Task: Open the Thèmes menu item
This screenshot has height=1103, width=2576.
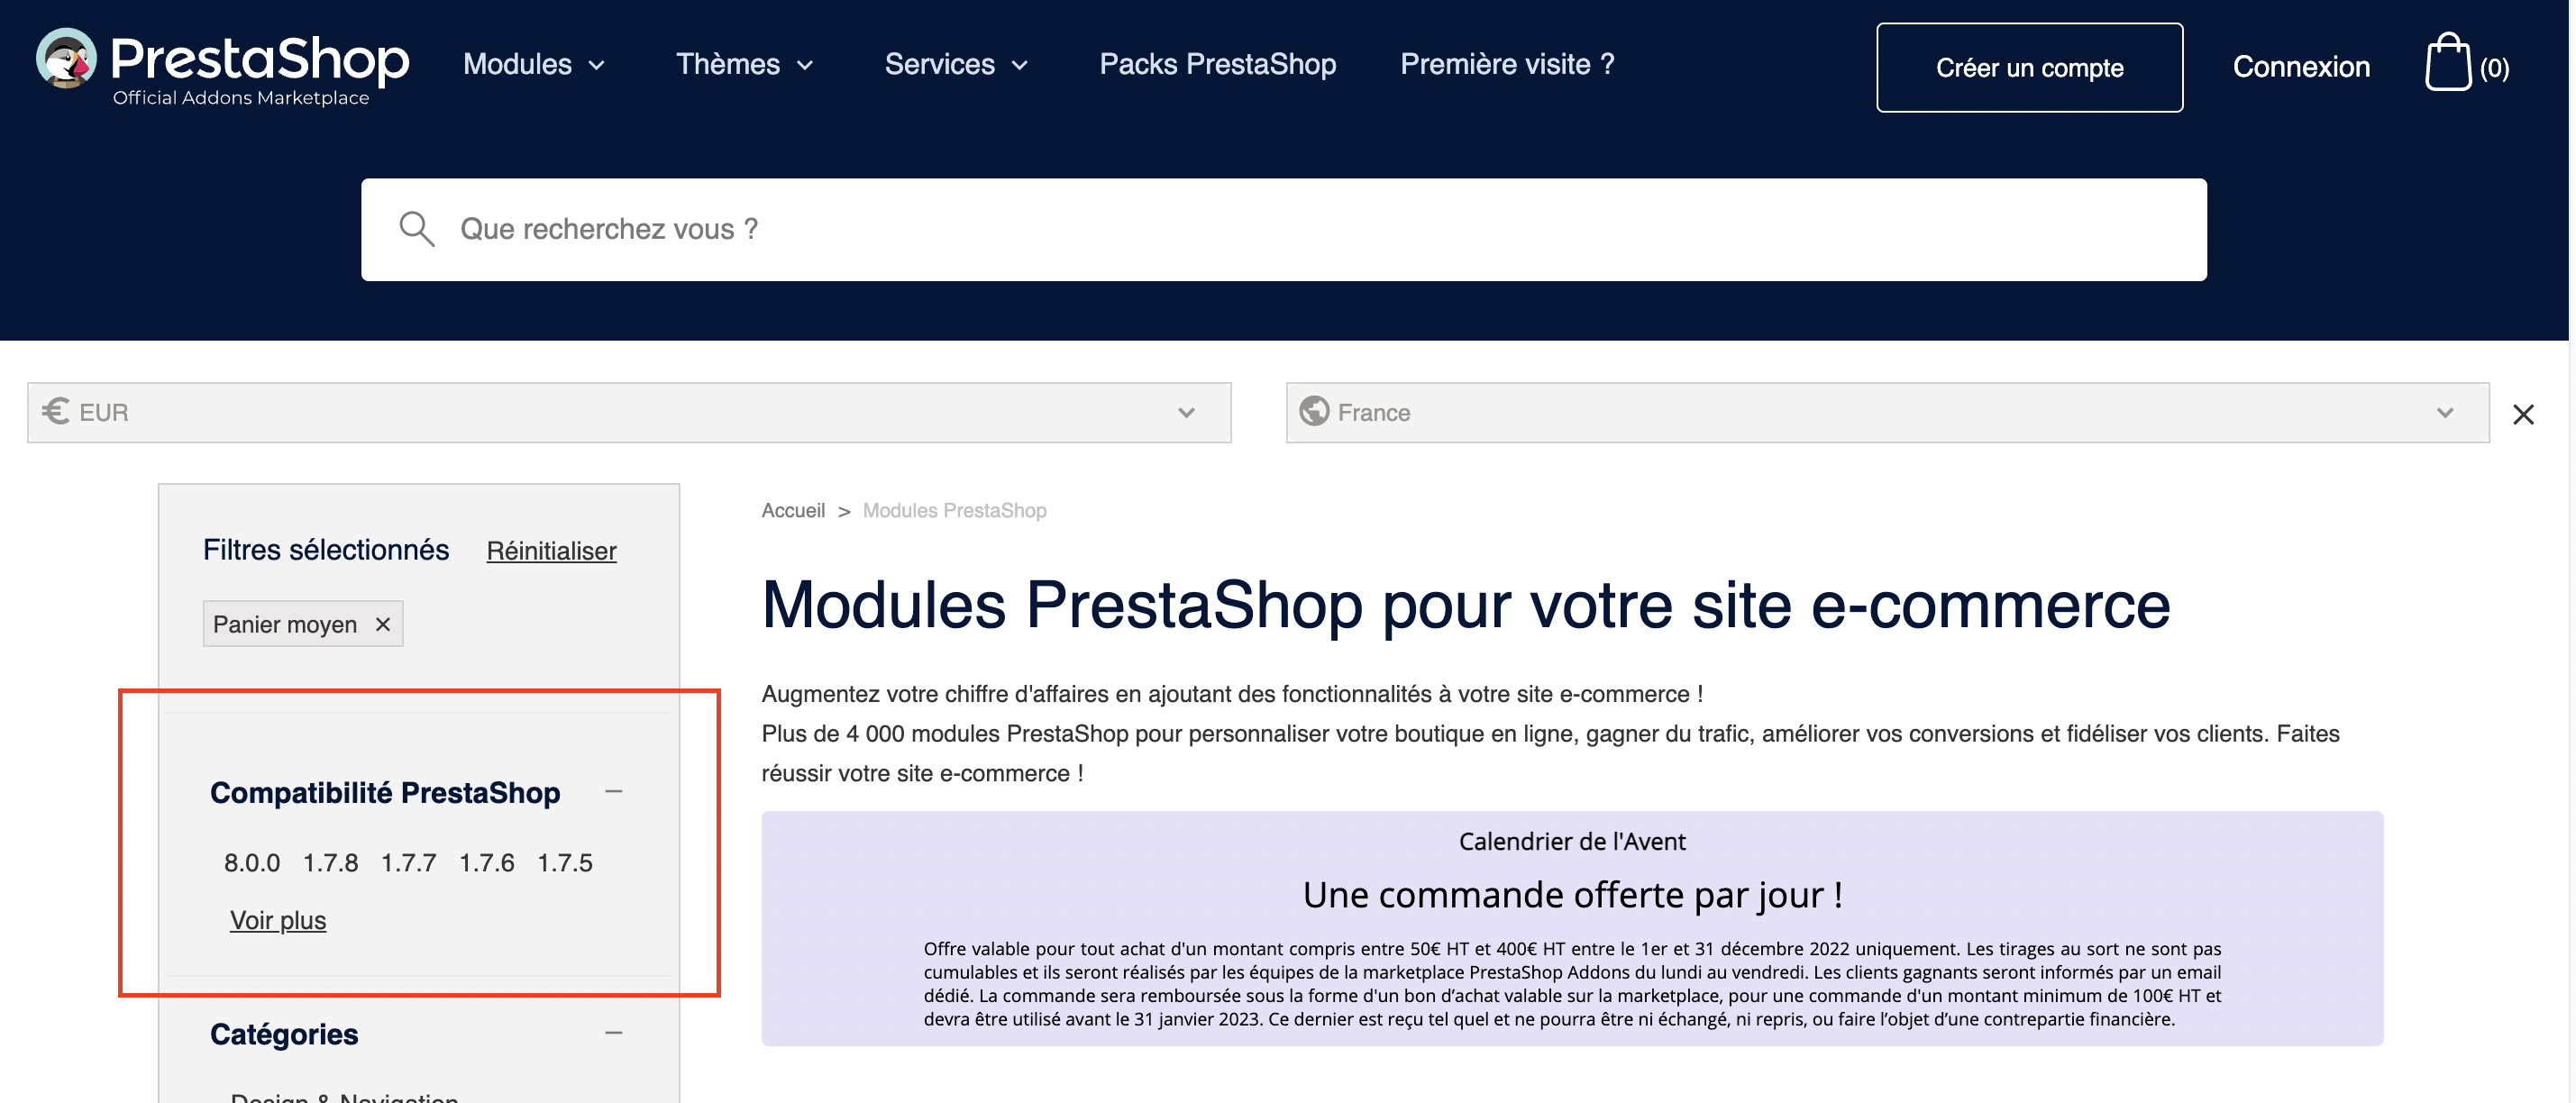Action: tap(743, 66)
